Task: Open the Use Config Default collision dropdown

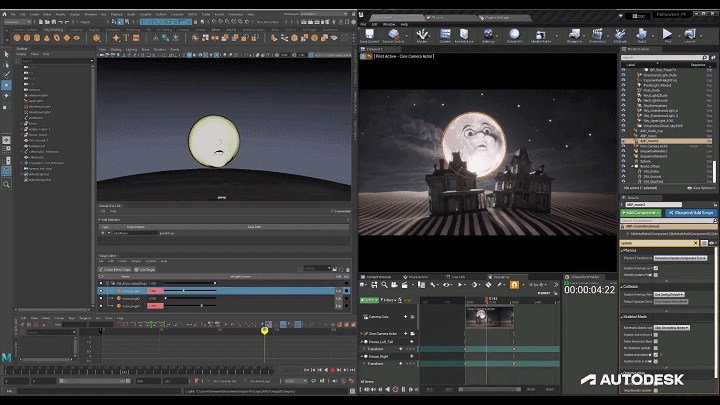Action: [669, 294]
